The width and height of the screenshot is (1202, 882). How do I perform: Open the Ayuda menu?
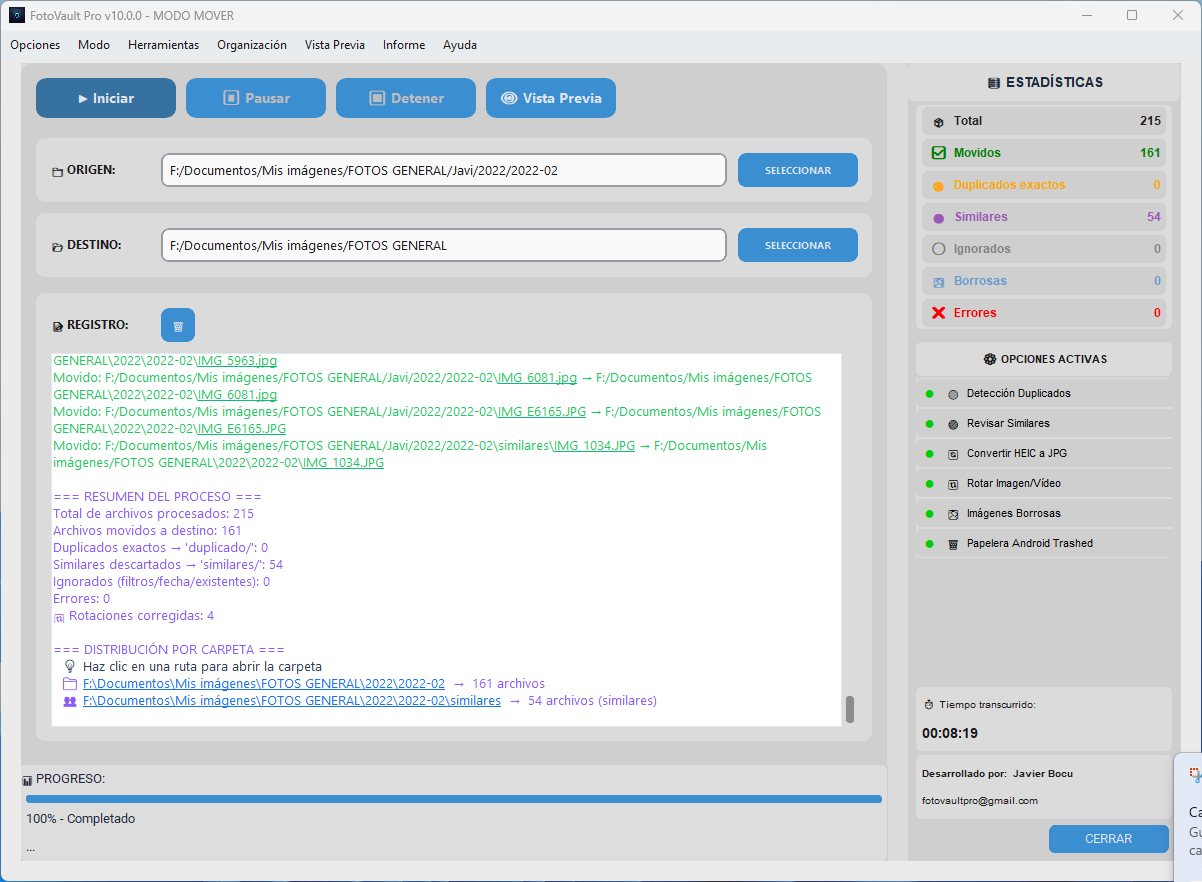click(460, 45)
